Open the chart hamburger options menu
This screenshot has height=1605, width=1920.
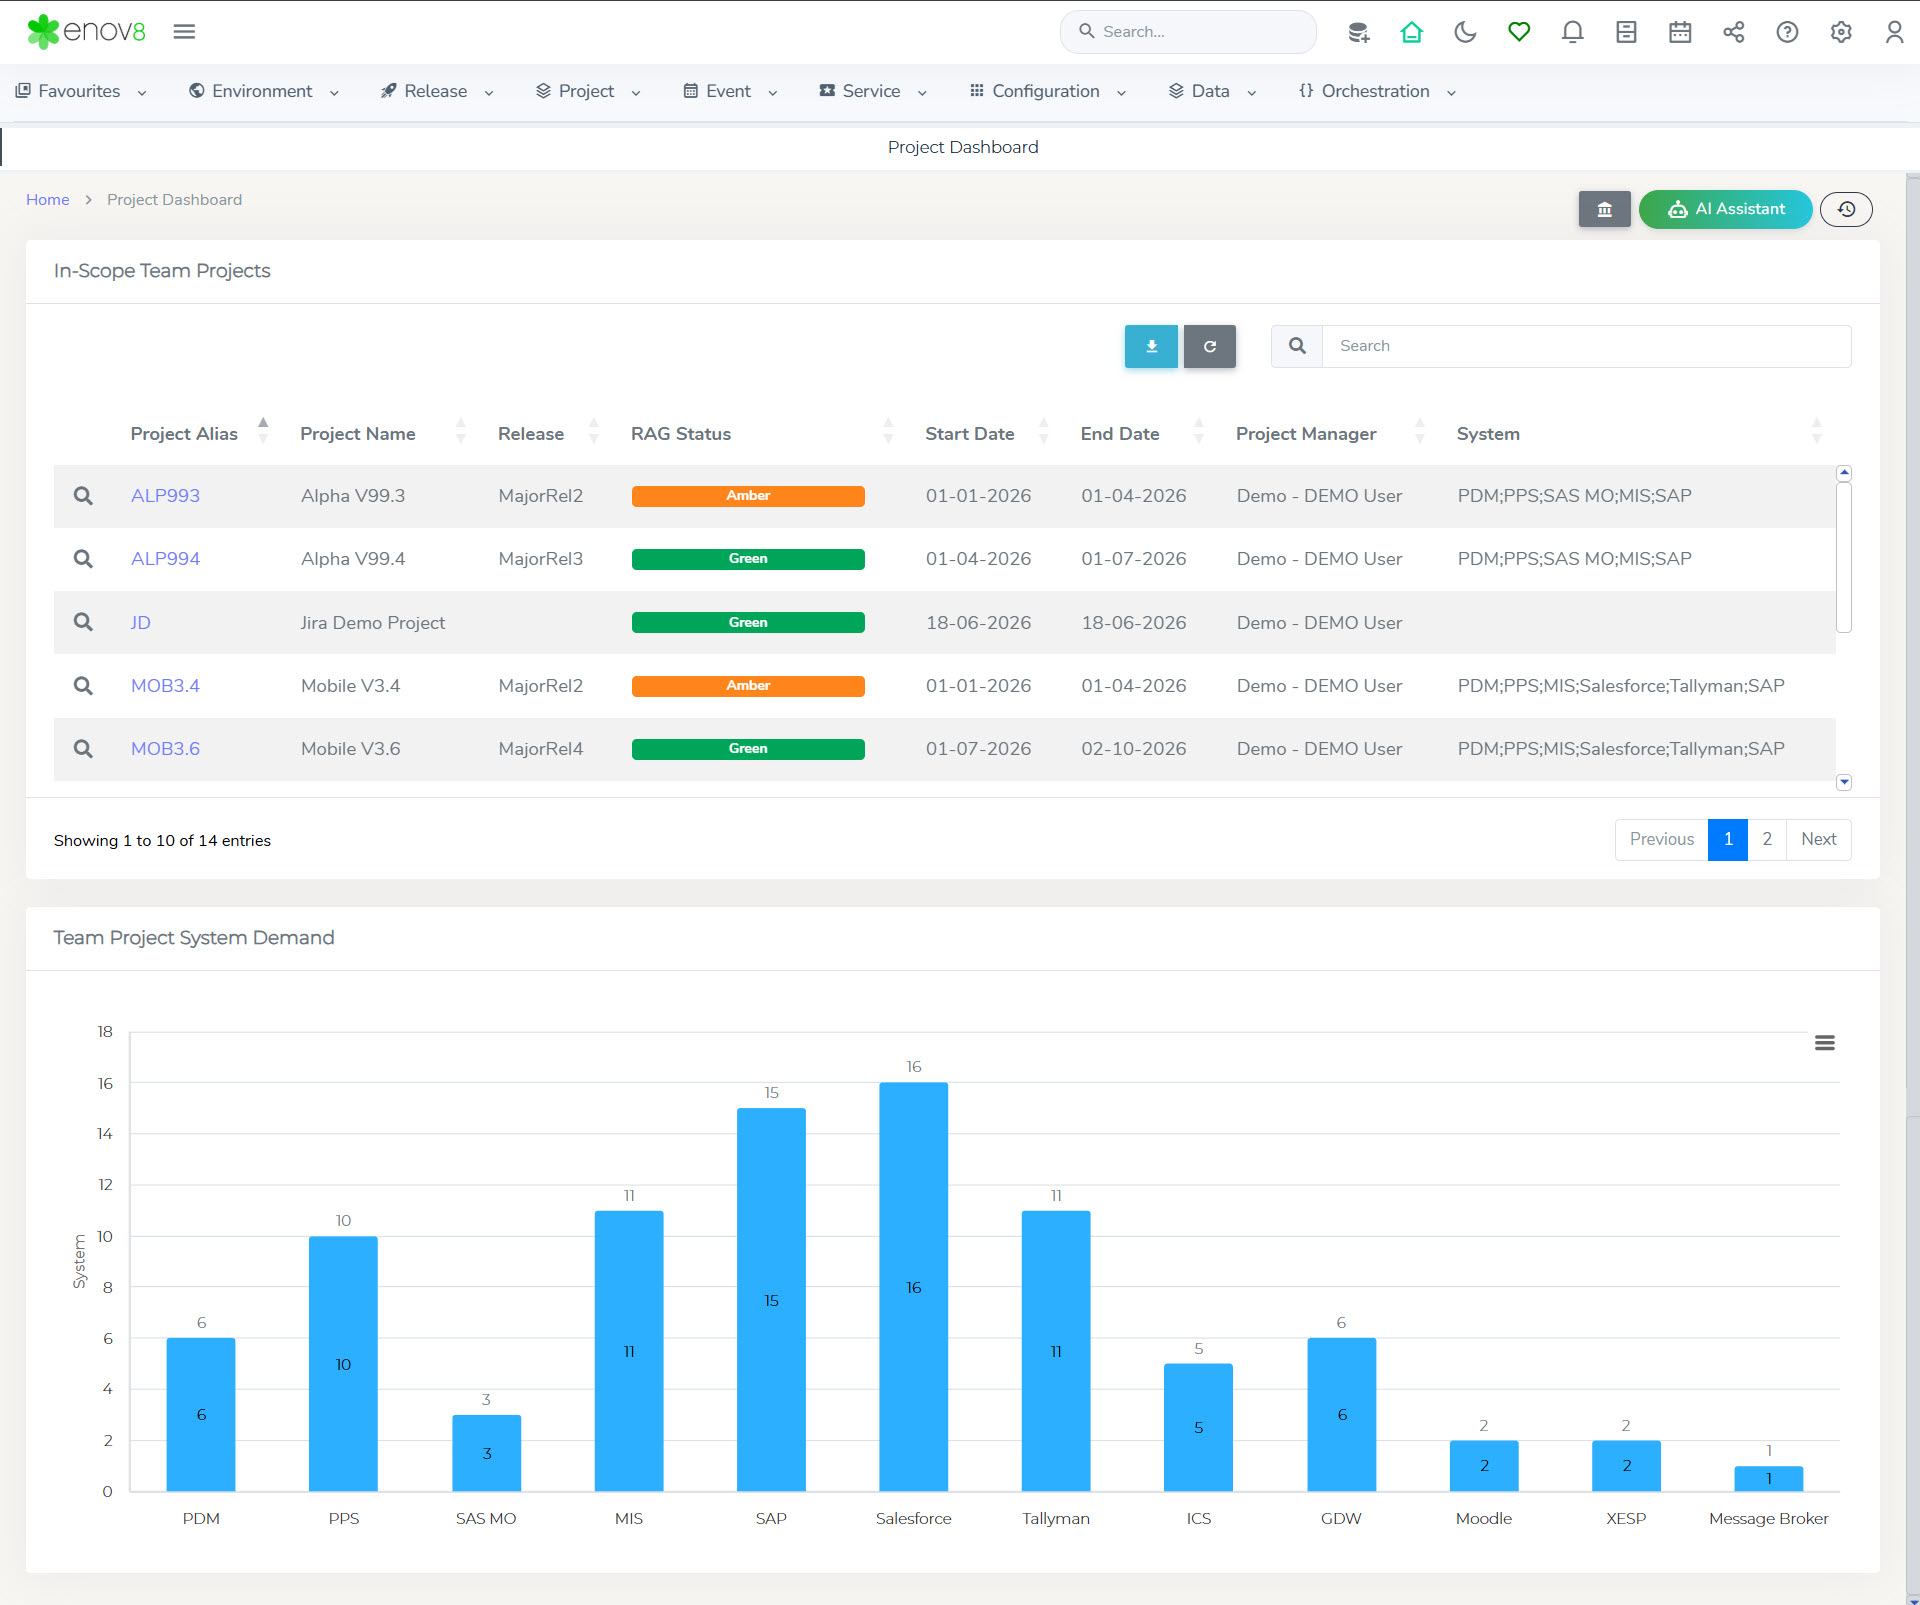point(1825,1043)
